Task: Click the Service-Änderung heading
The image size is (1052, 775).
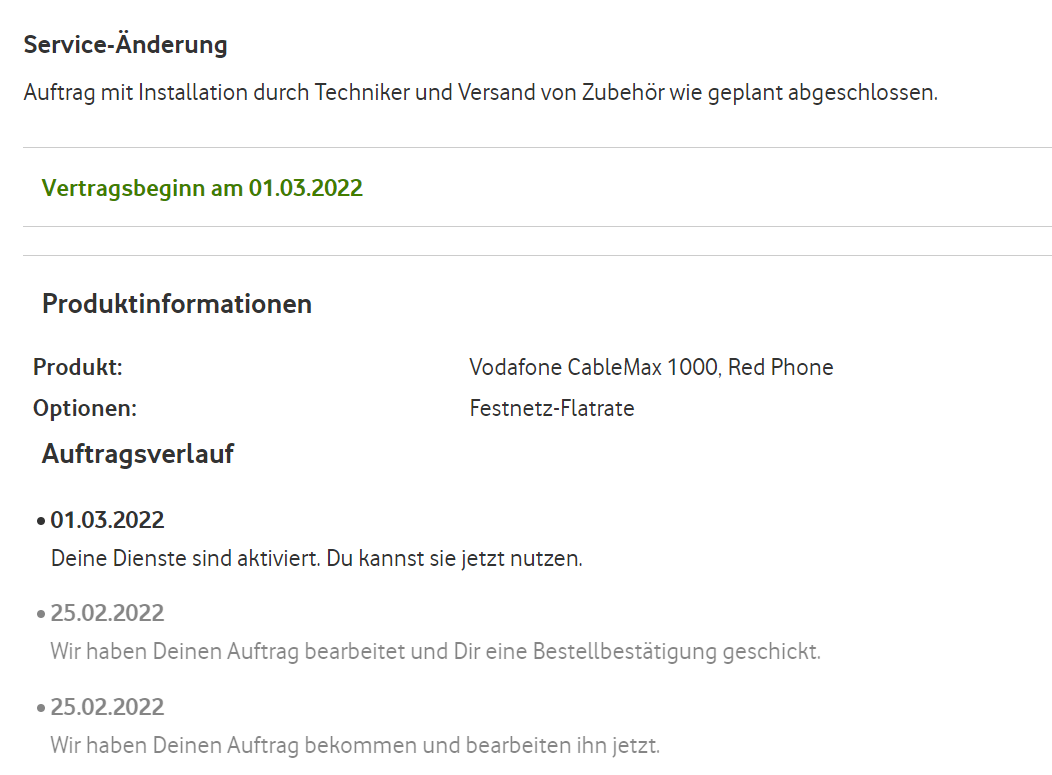Action: [x=125, y=45]
